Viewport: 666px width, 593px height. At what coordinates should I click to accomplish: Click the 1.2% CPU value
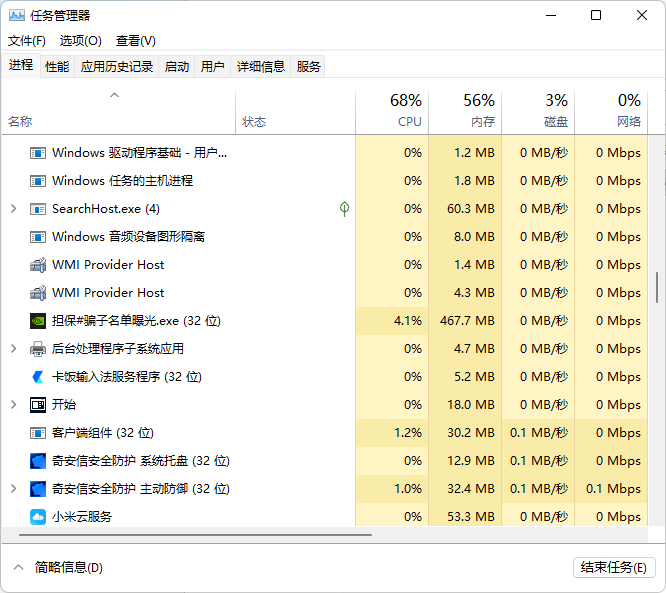(x=408, y=433)
